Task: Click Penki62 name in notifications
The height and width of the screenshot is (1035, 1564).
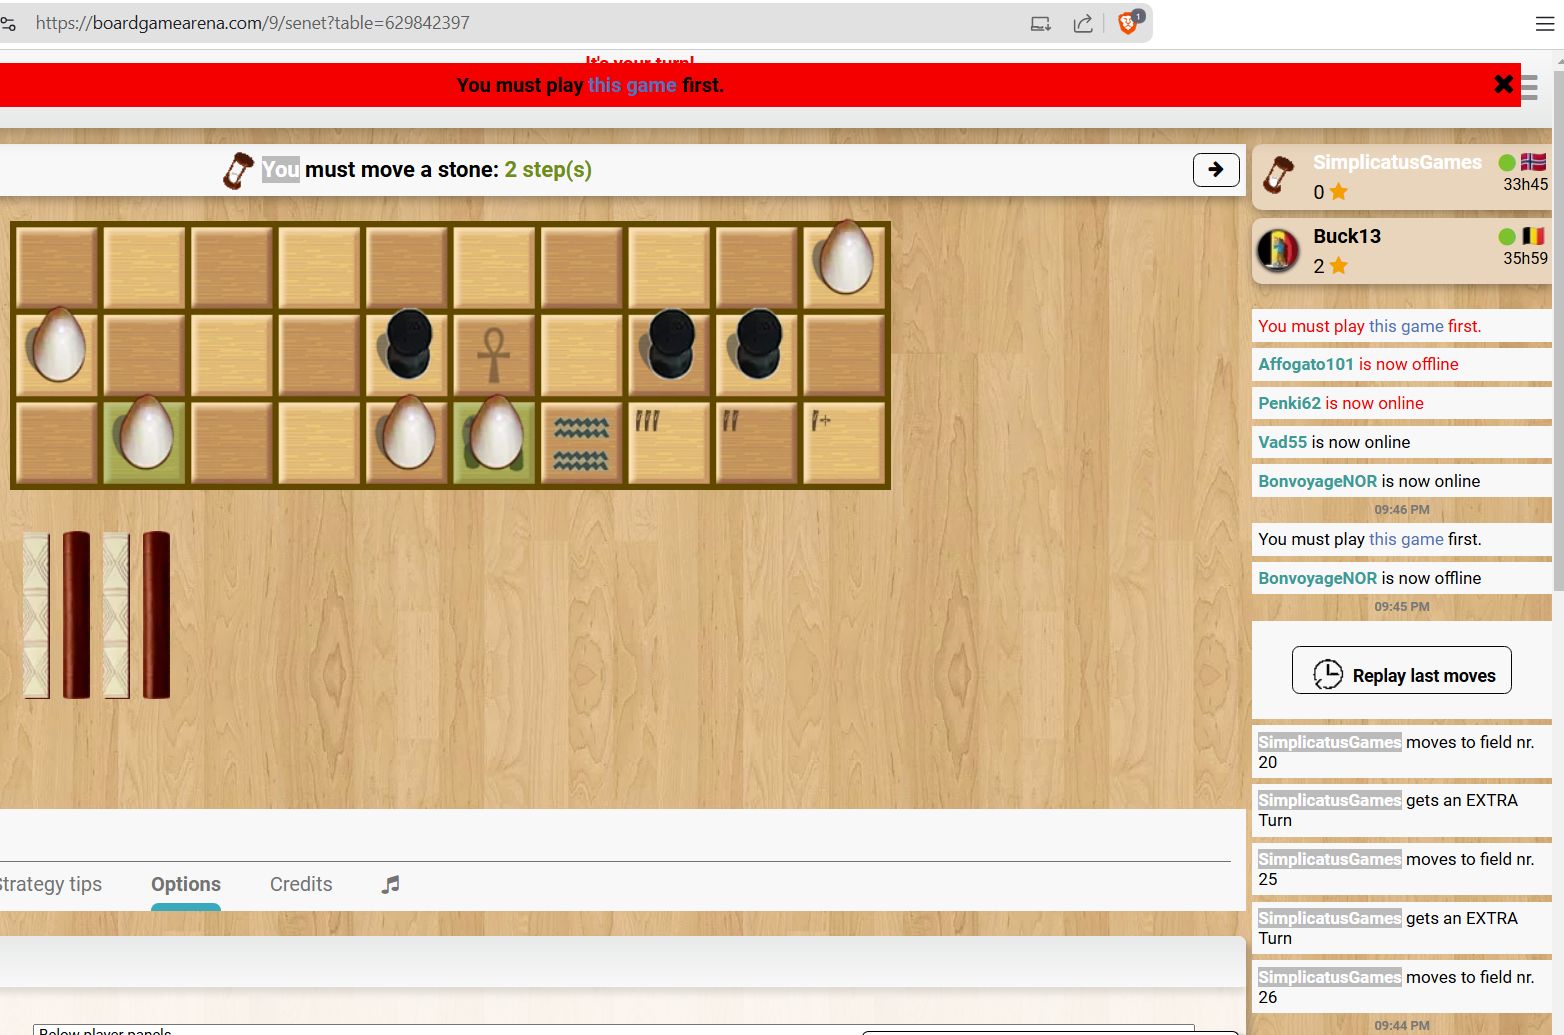Action: point(1289,403)
